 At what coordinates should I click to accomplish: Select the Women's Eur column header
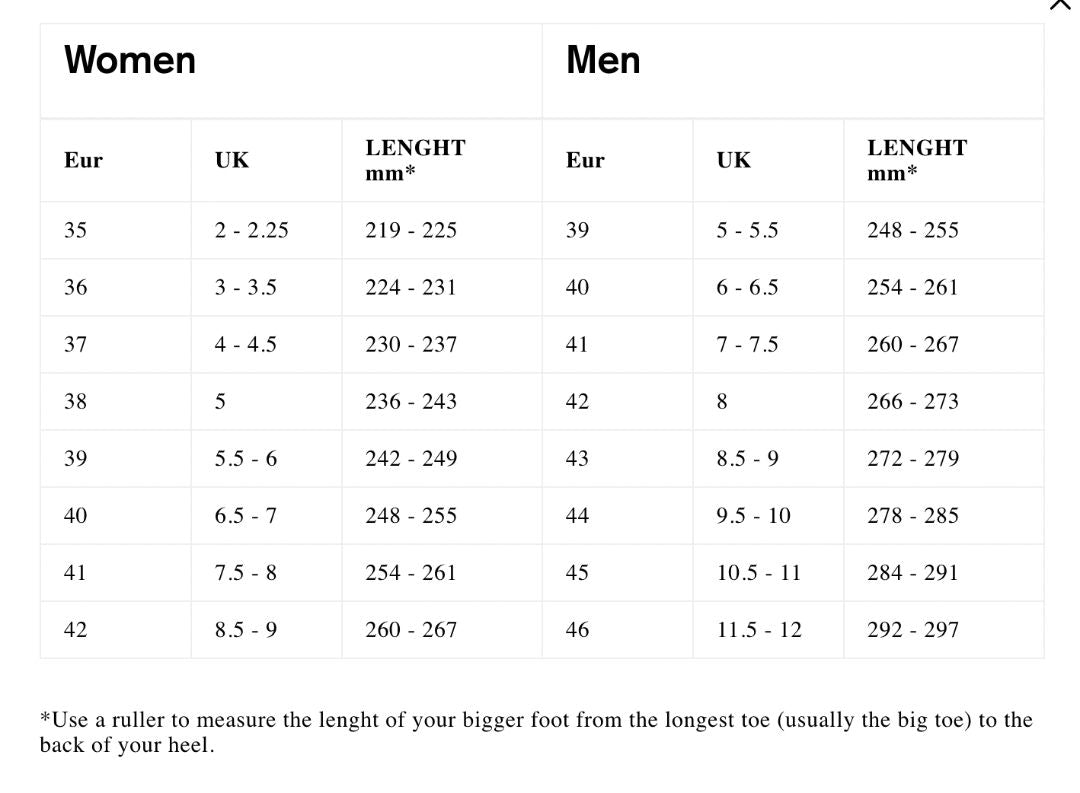83,160
